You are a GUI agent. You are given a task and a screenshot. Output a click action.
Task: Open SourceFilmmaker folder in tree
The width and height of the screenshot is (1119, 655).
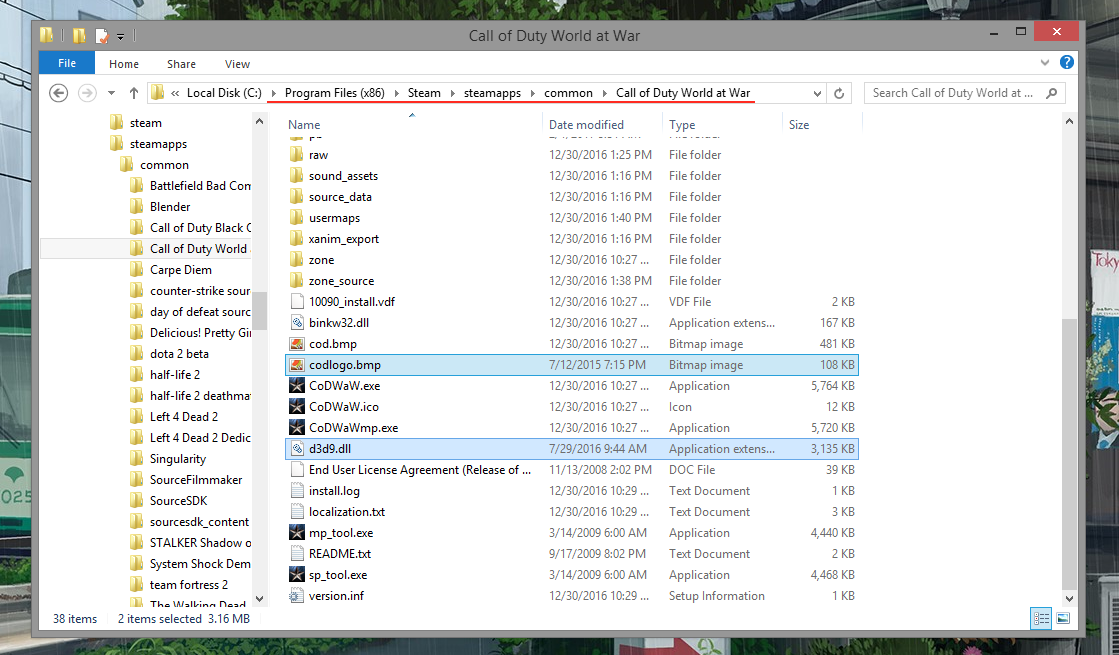pyautogui.click(x=196, y=479)
